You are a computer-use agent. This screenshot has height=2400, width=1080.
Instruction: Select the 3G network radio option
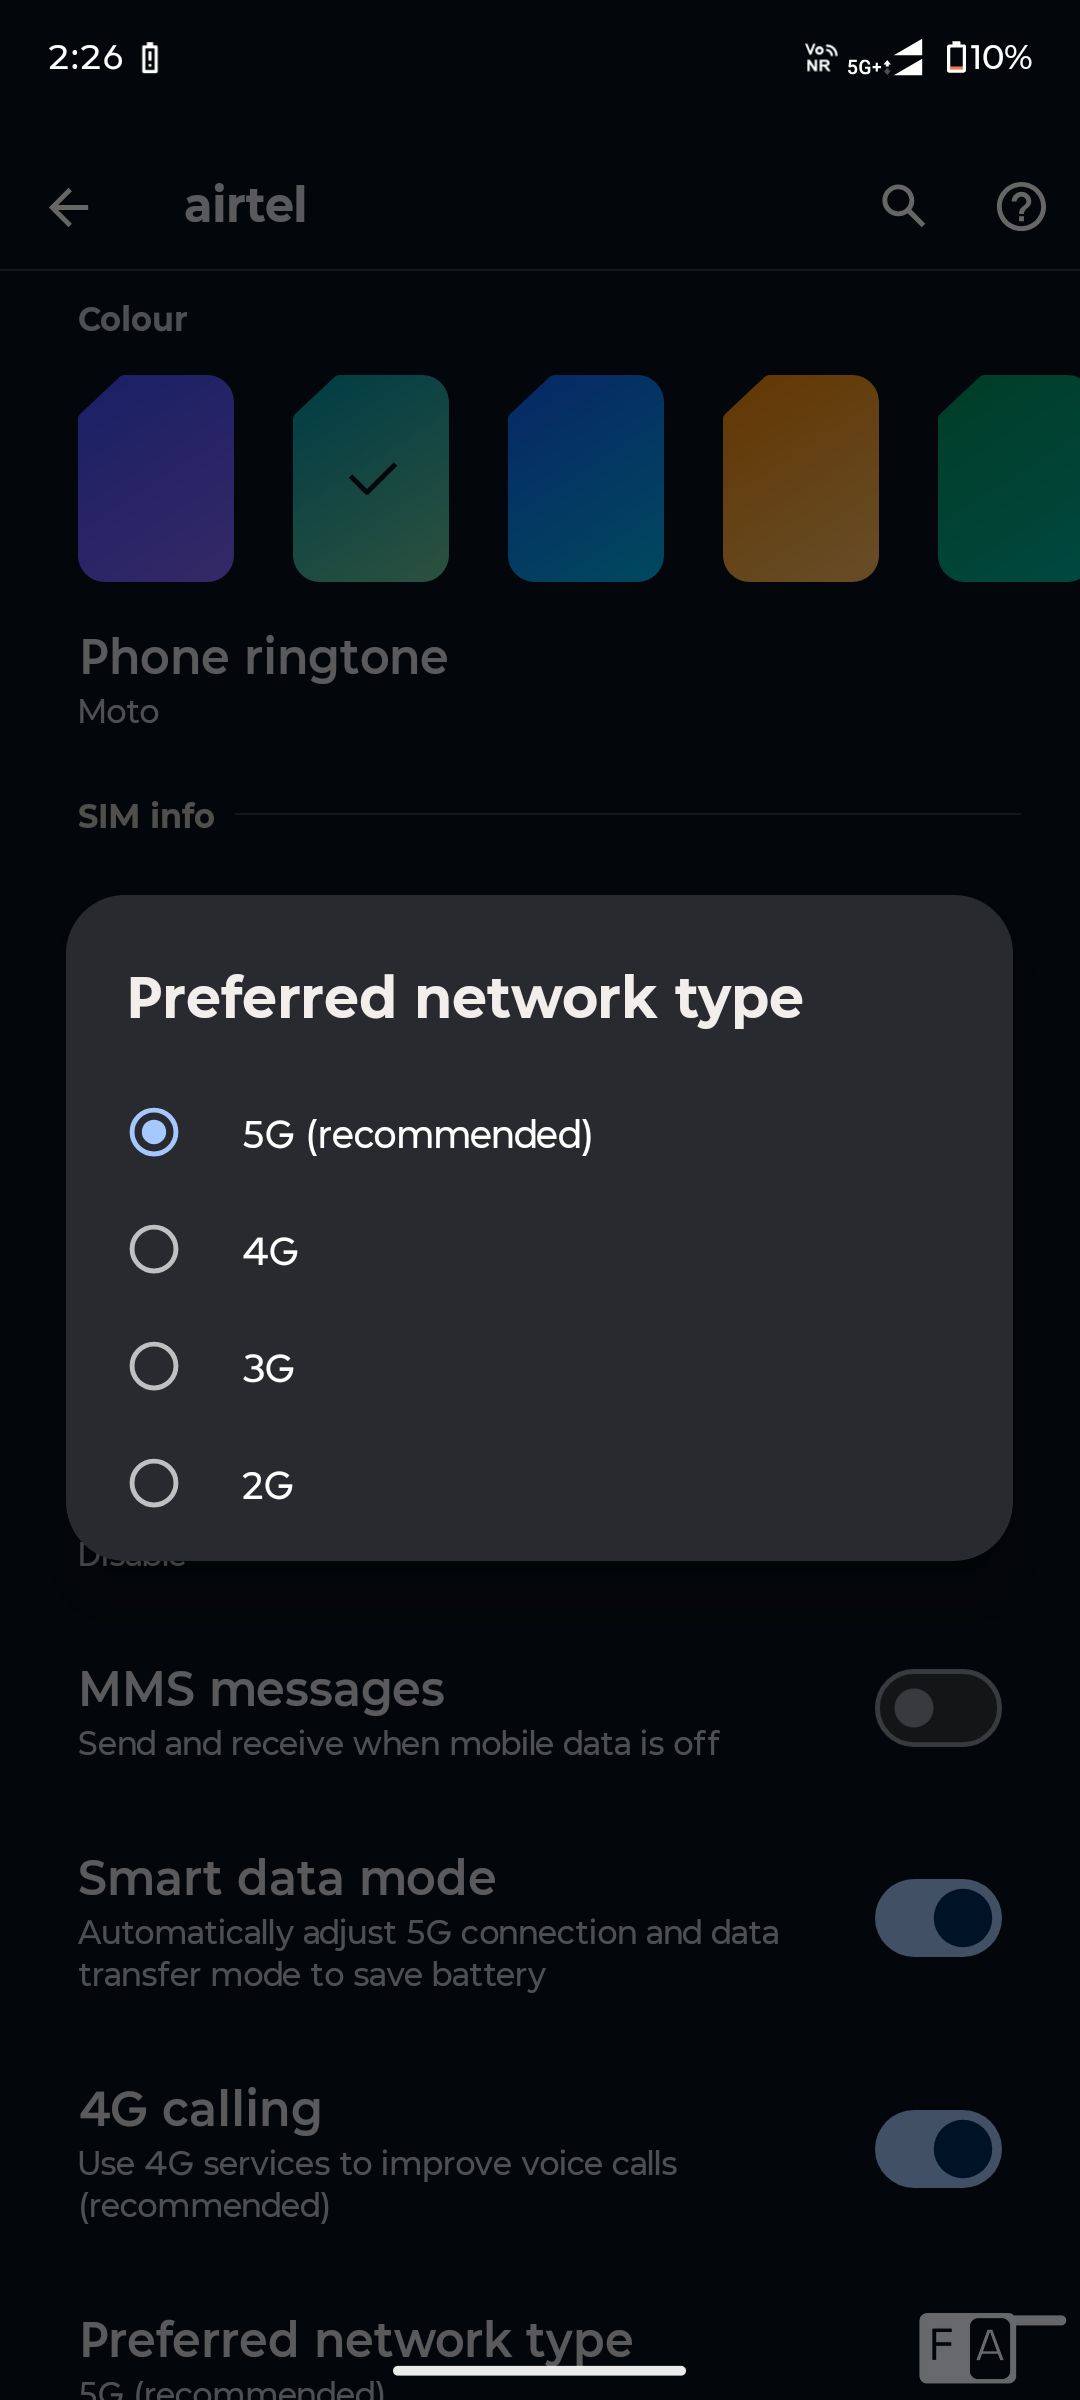point(154,1366)
